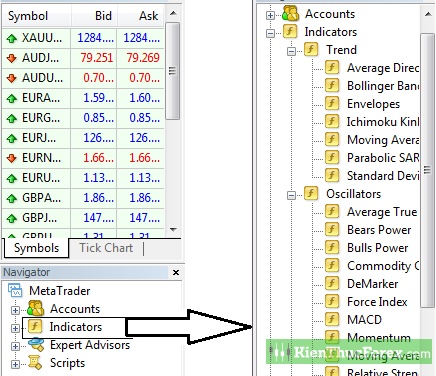Select the Bulls Power indicator icon
The height and width of the screenshot is (376, 436).
332,247
